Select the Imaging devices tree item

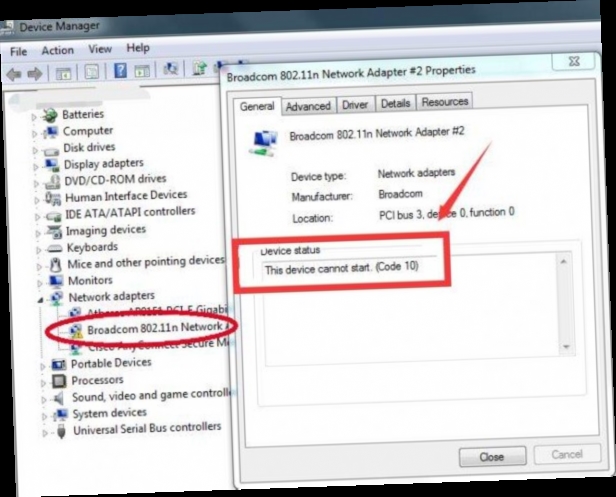click(106, 230)
